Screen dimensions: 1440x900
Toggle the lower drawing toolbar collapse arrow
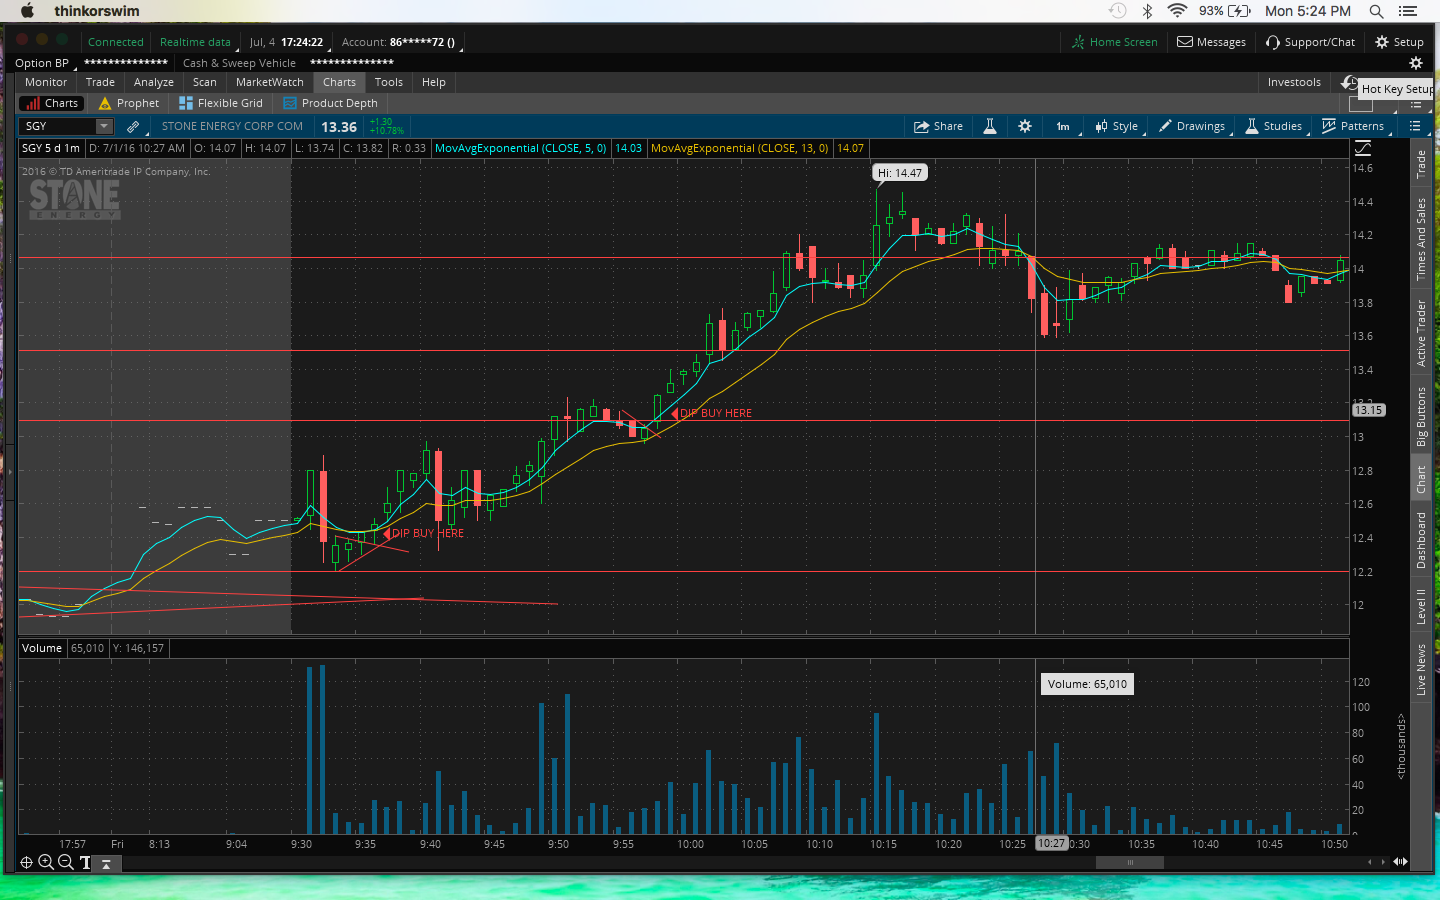107,863
